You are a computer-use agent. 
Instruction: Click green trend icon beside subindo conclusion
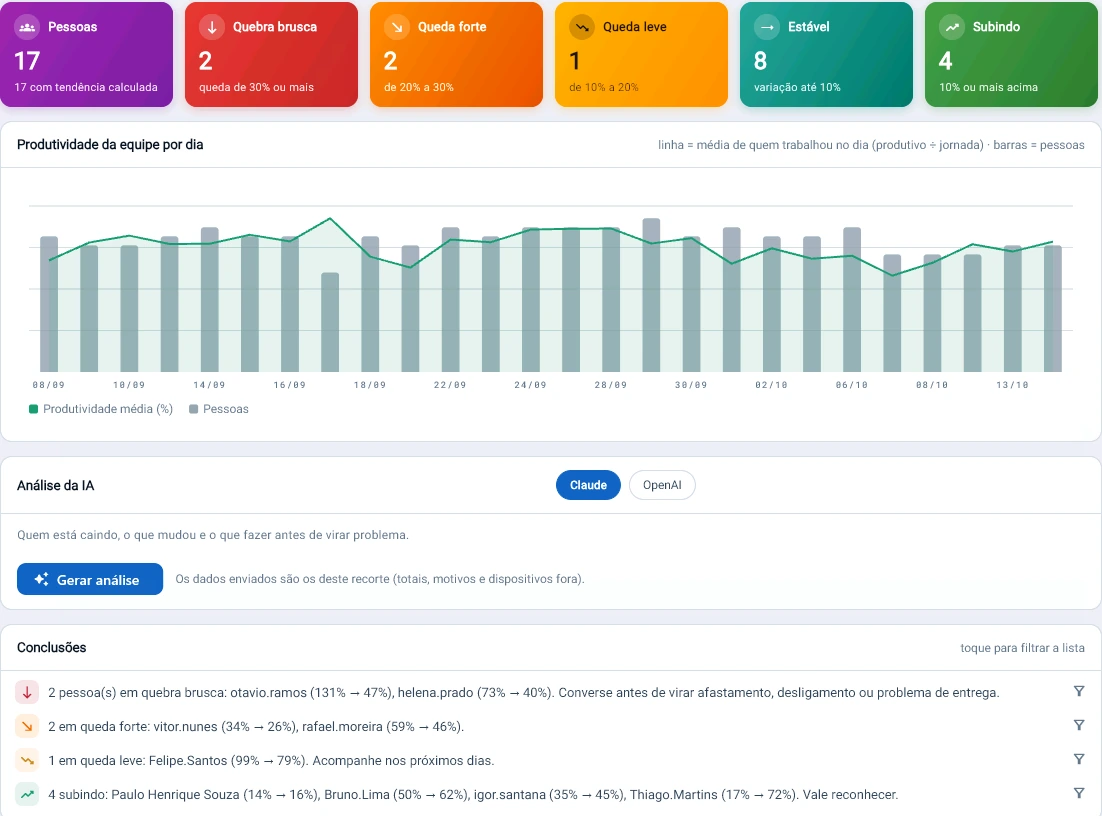click(27, 794)
